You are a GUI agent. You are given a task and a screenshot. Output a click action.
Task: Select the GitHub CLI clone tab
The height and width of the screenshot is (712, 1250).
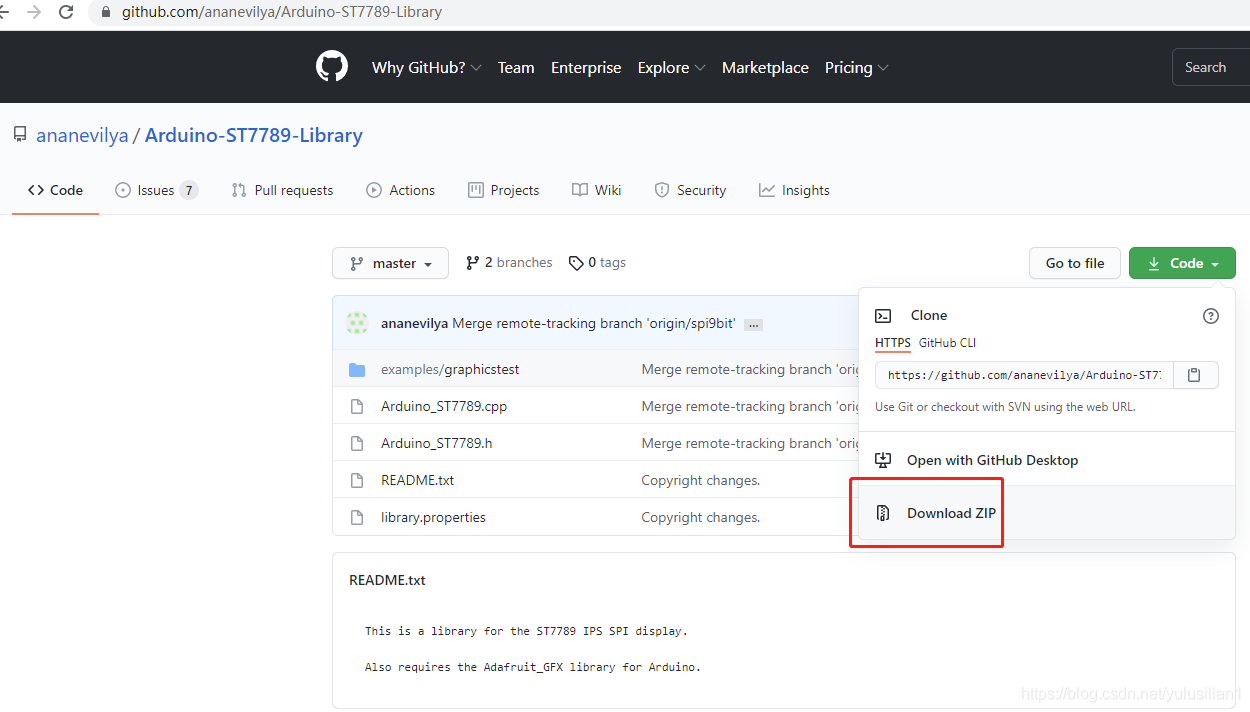(947, 343)
